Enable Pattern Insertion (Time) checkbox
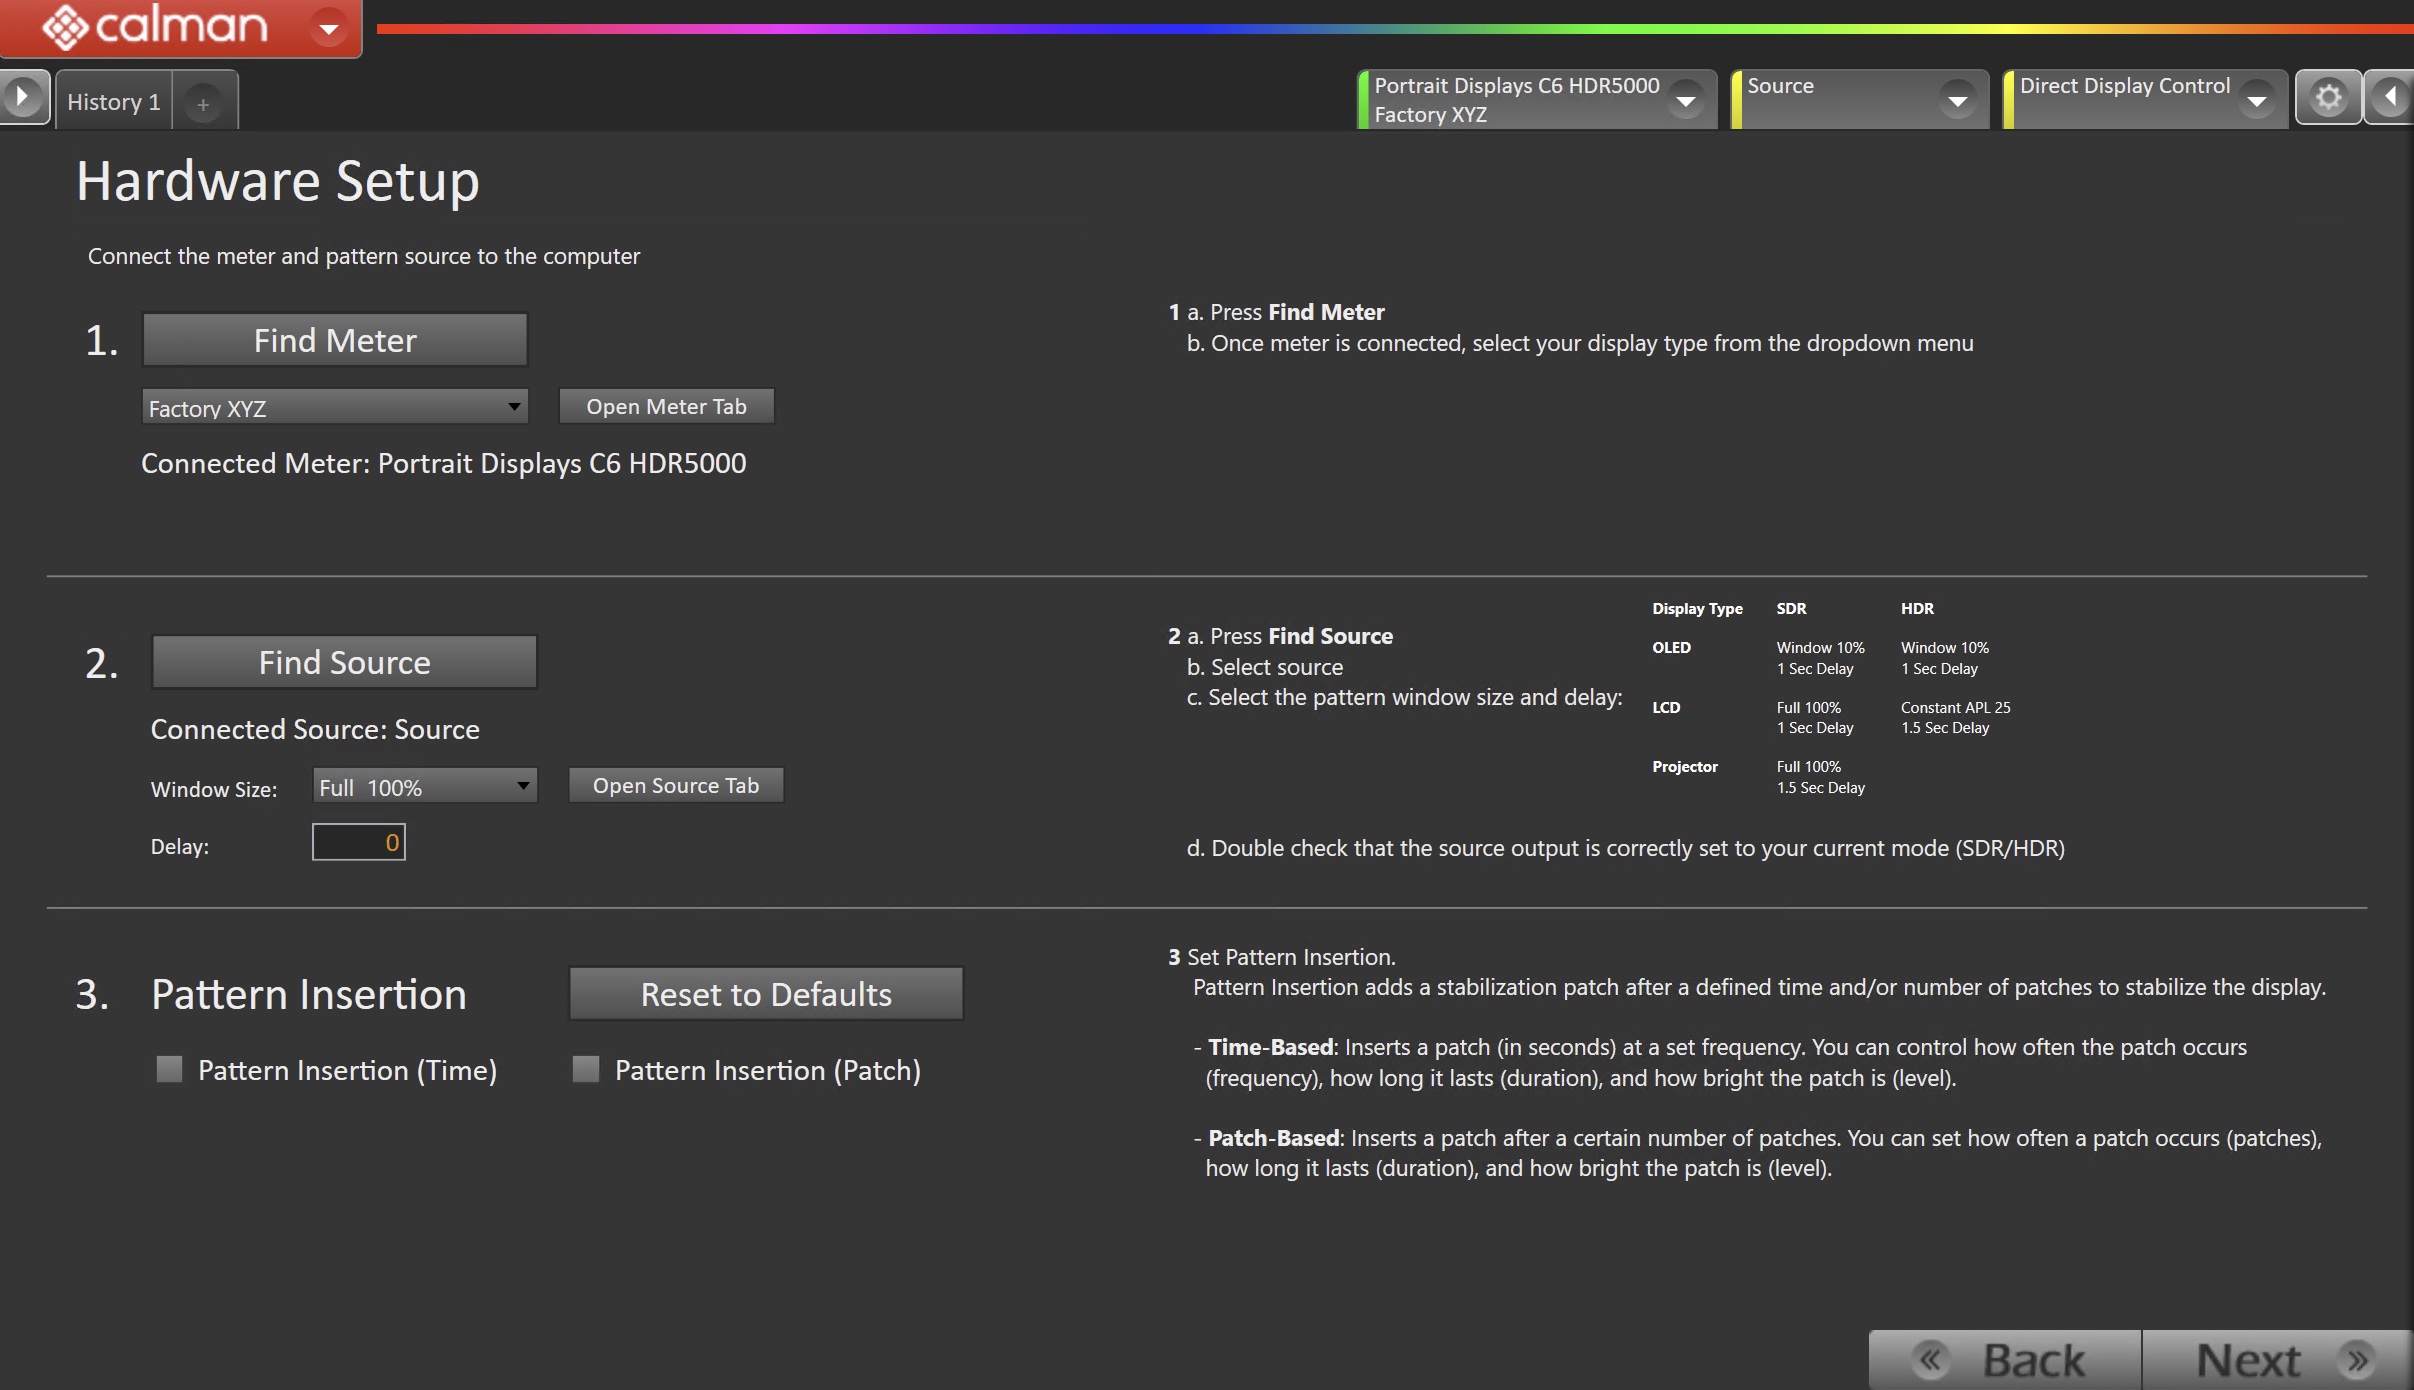 click(170, 1070)
